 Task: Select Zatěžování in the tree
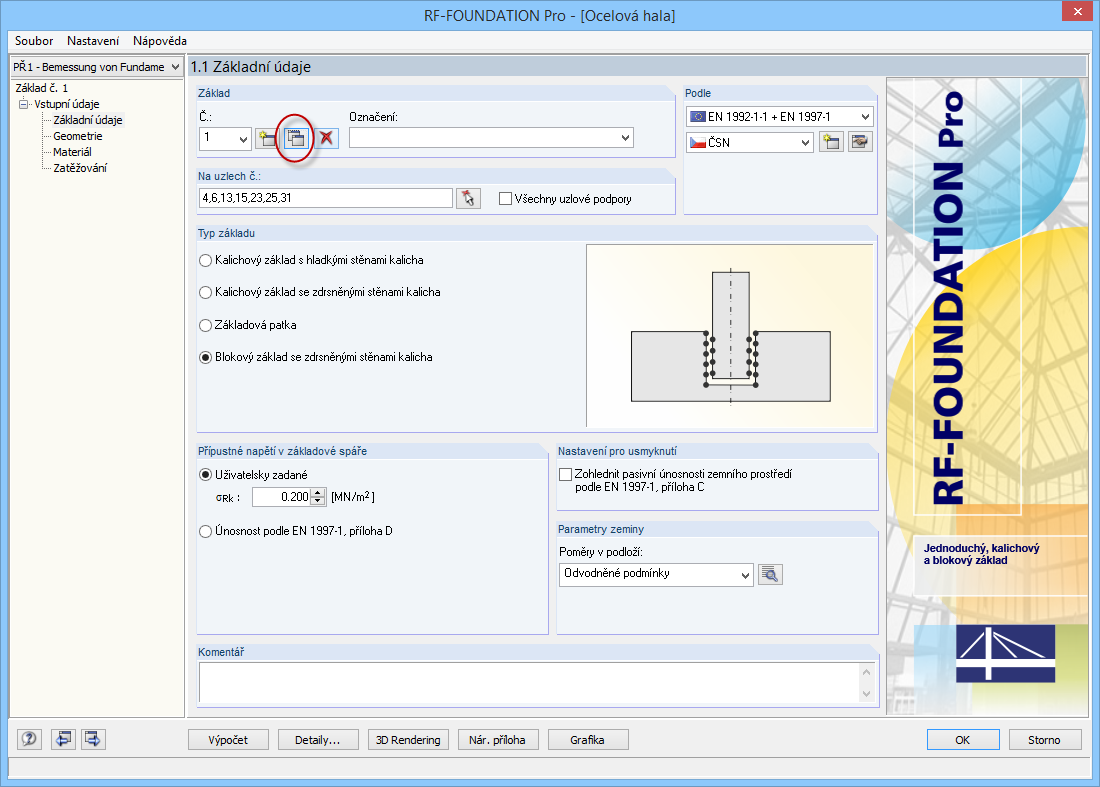[80, 168]
